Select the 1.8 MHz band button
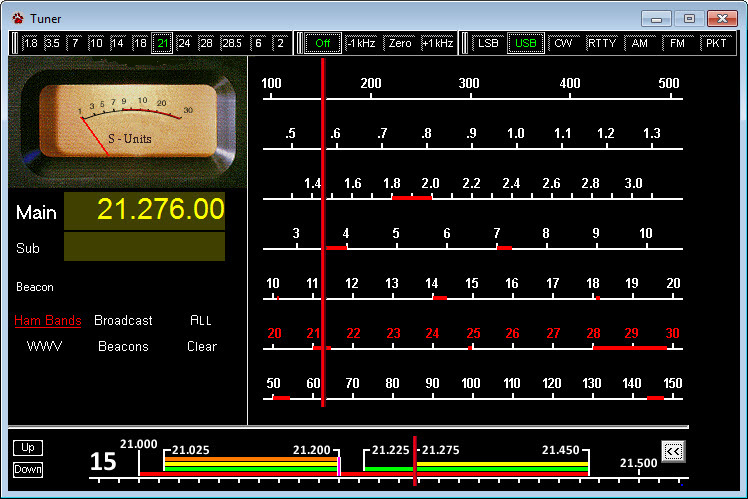The width and height of the screenshot is (748, 499). (31, 43)
